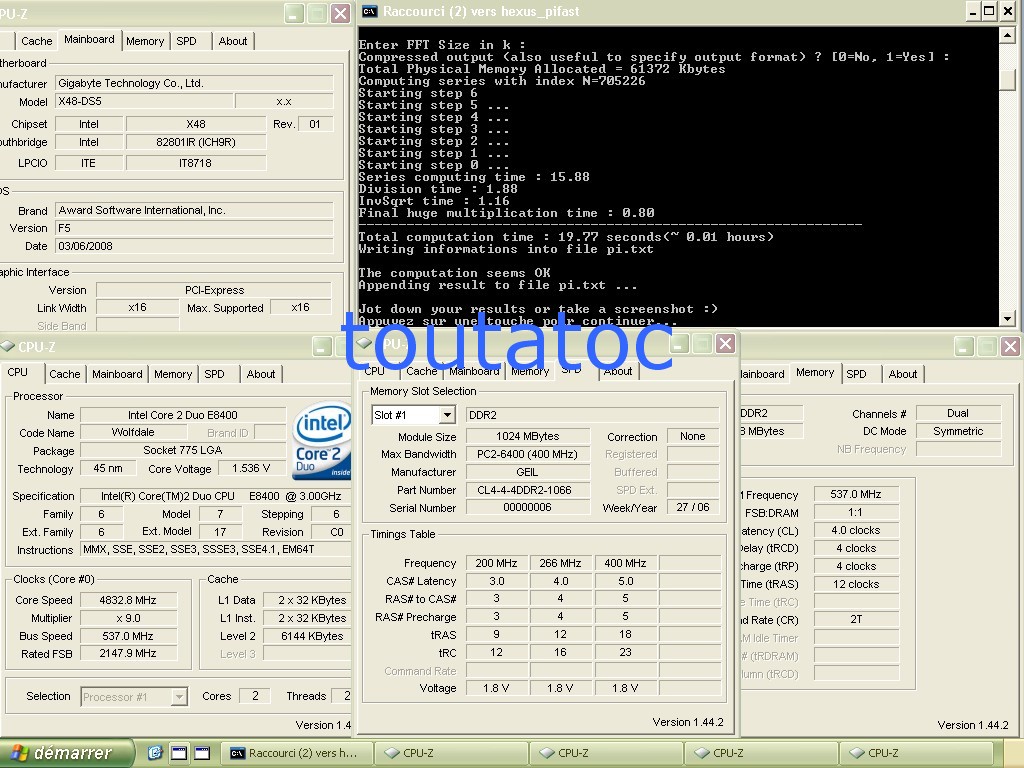
Task: Click the Core Speed value 4832.8 MHz
Action: tap(128, 600)
